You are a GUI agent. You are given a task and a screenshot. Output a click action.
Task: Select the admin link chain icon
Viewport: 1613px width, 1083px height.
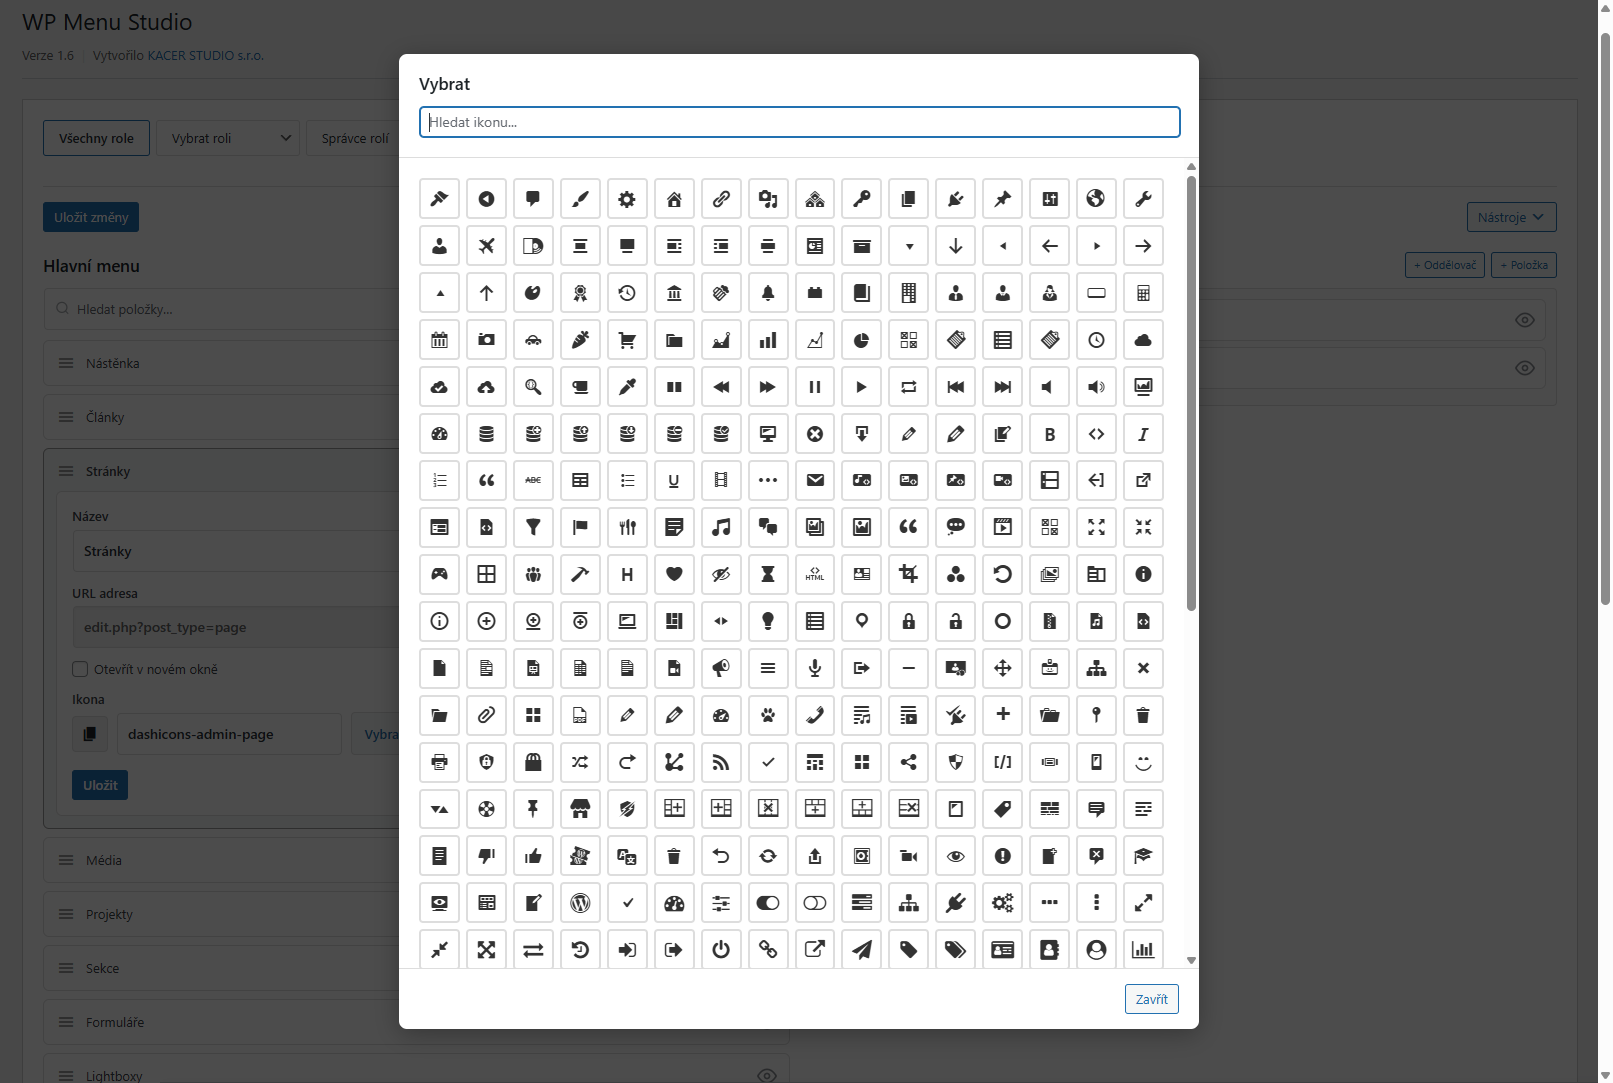click(x=721, y=199)
